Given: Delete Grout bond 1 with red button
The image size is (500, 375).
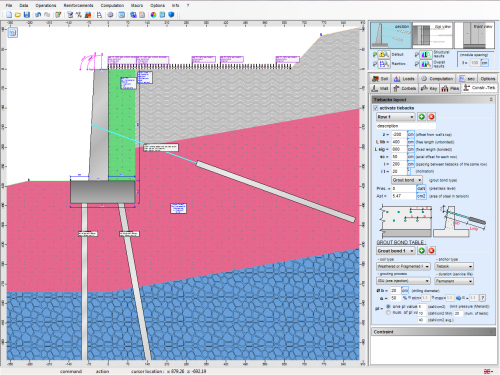Looking at the screenshot, I should pyautogui.click(x=431, y=250).
